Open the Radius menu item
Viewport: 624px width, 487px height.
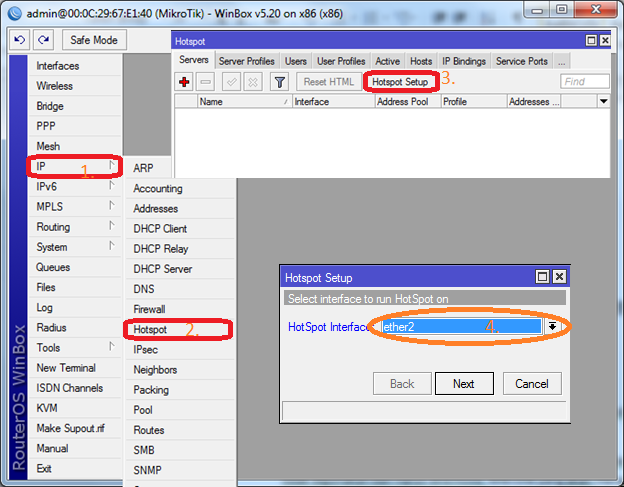tap(75, 327)
